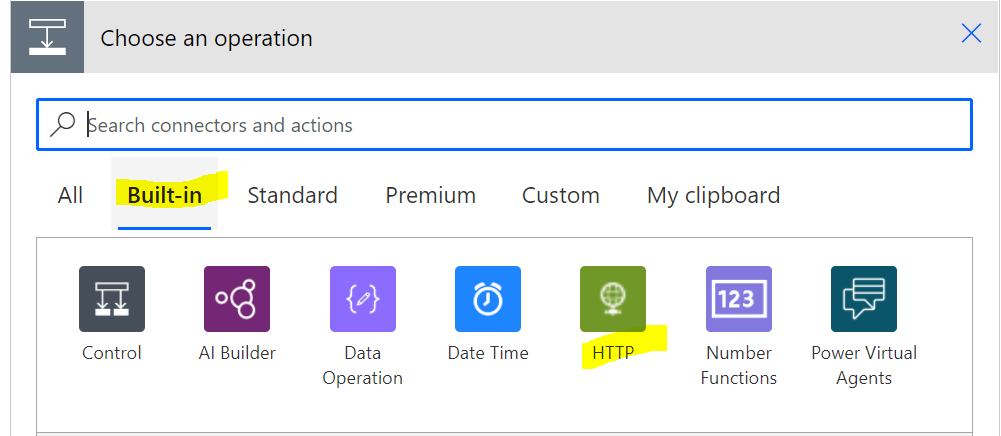Click the HTTP label text

coord(613,353)
